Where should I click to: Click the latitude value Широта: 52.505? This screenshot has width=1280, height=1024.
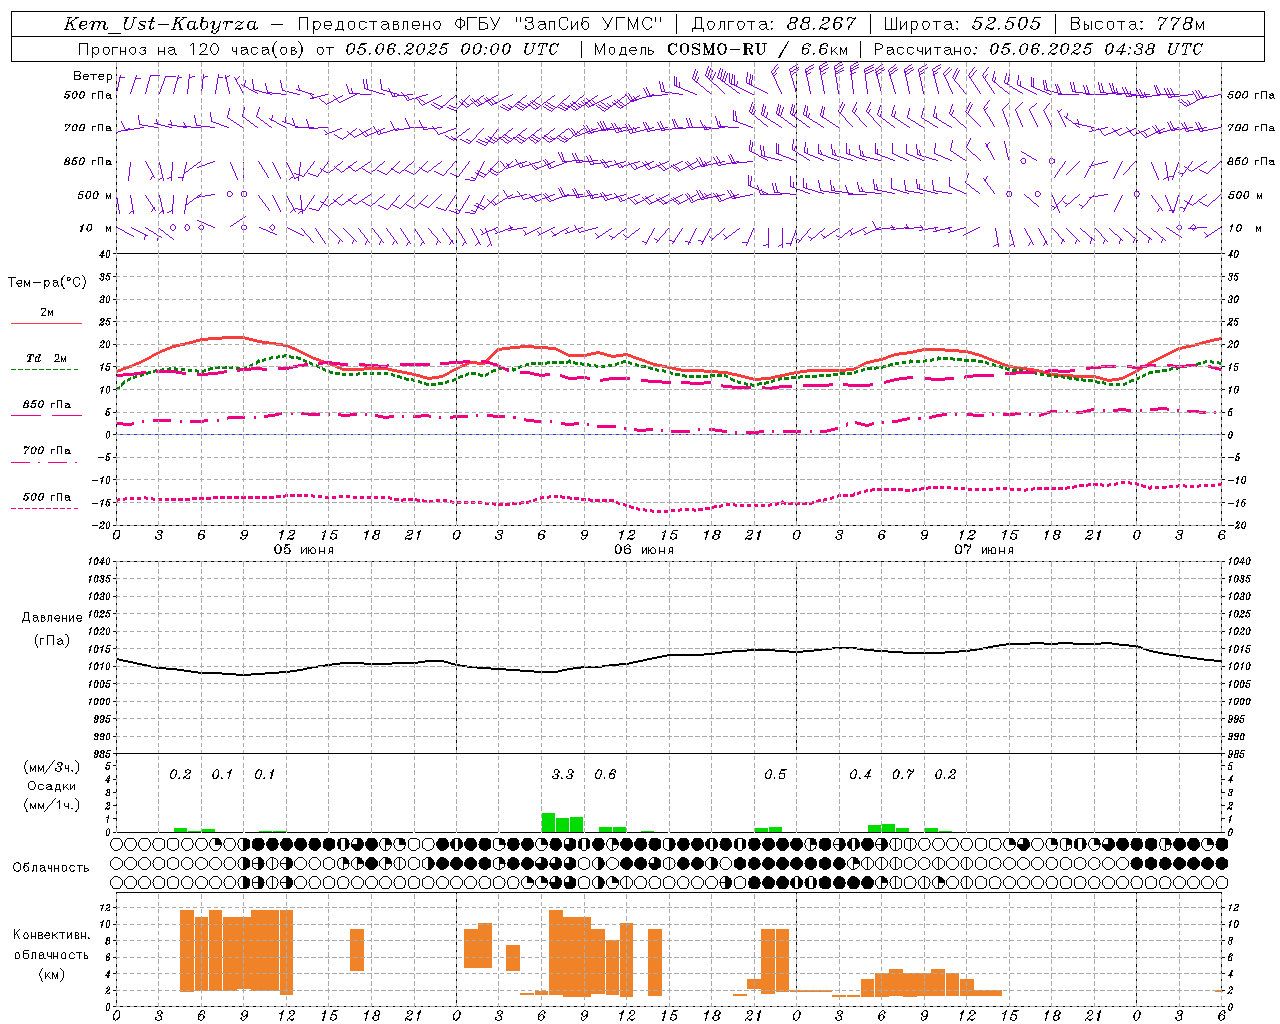pyautogui.click(x=962, y=24)
